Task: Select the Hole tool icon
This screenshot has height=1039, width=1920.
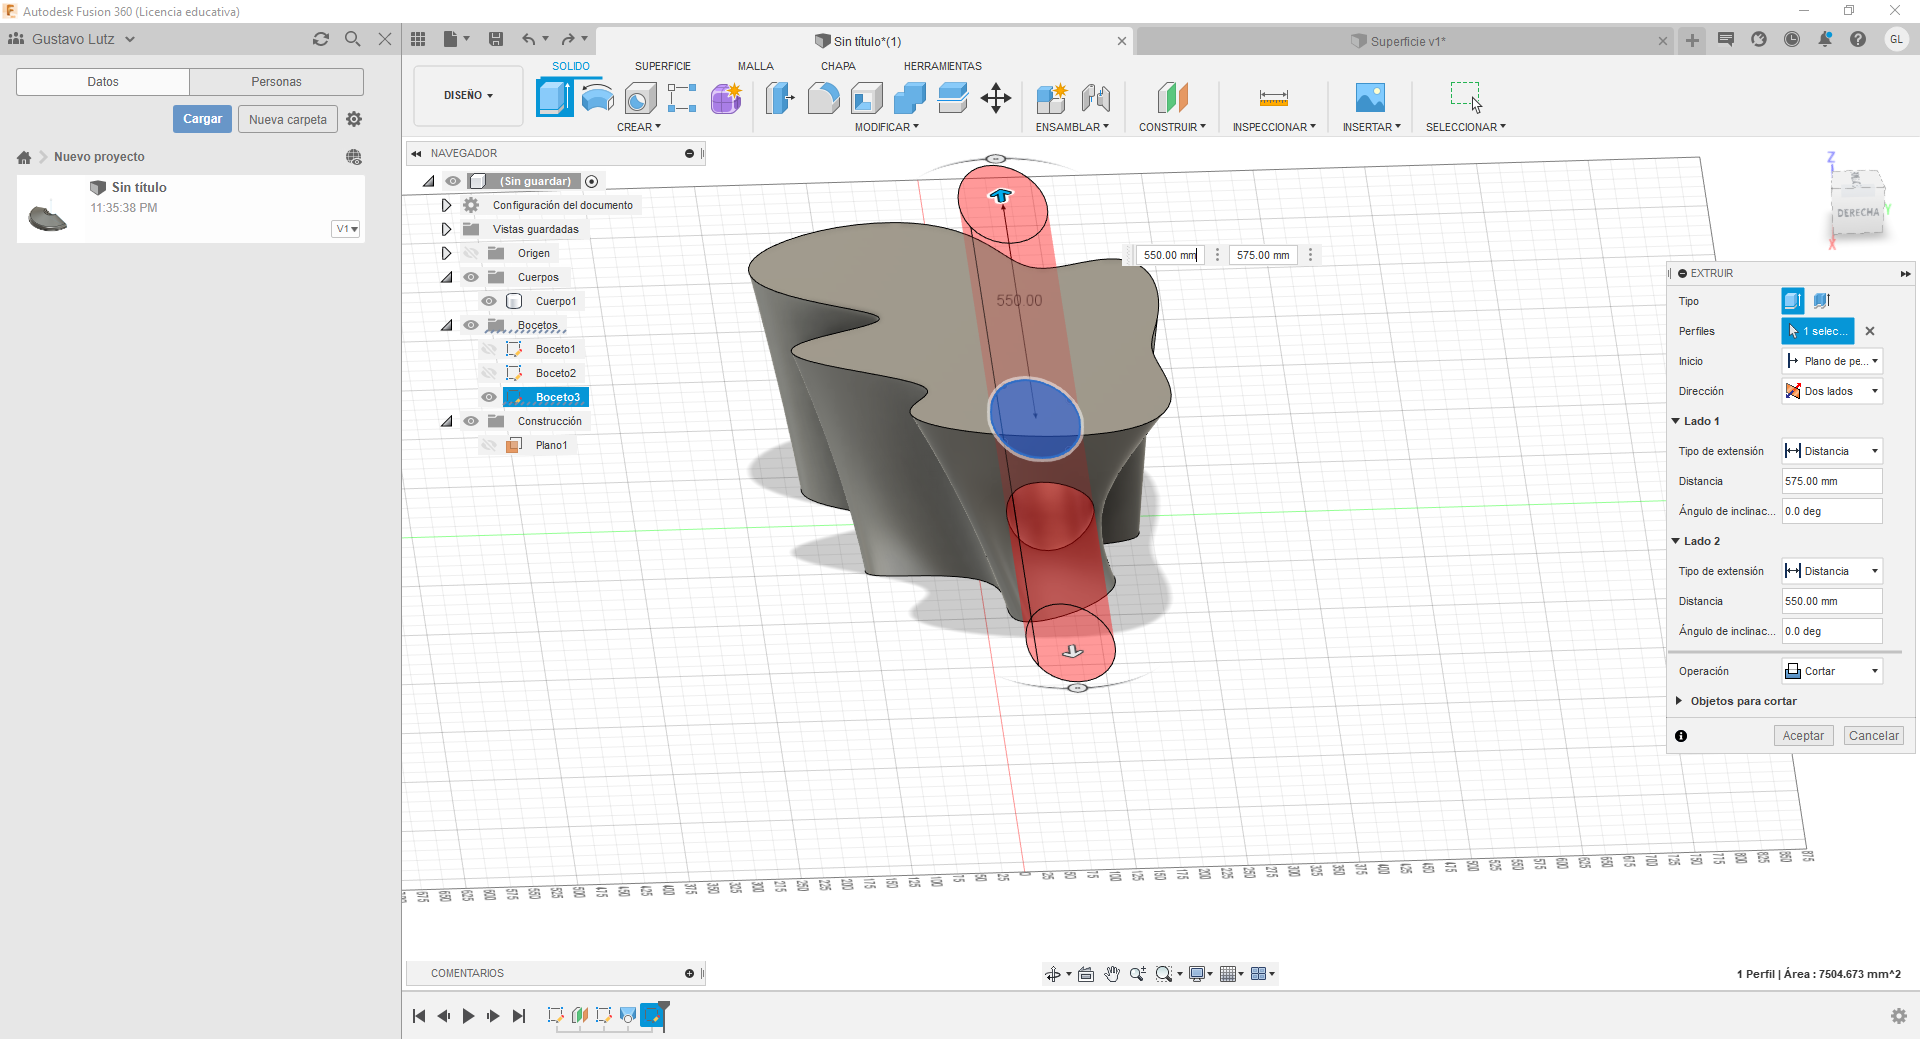Action: tap(640, 98)
